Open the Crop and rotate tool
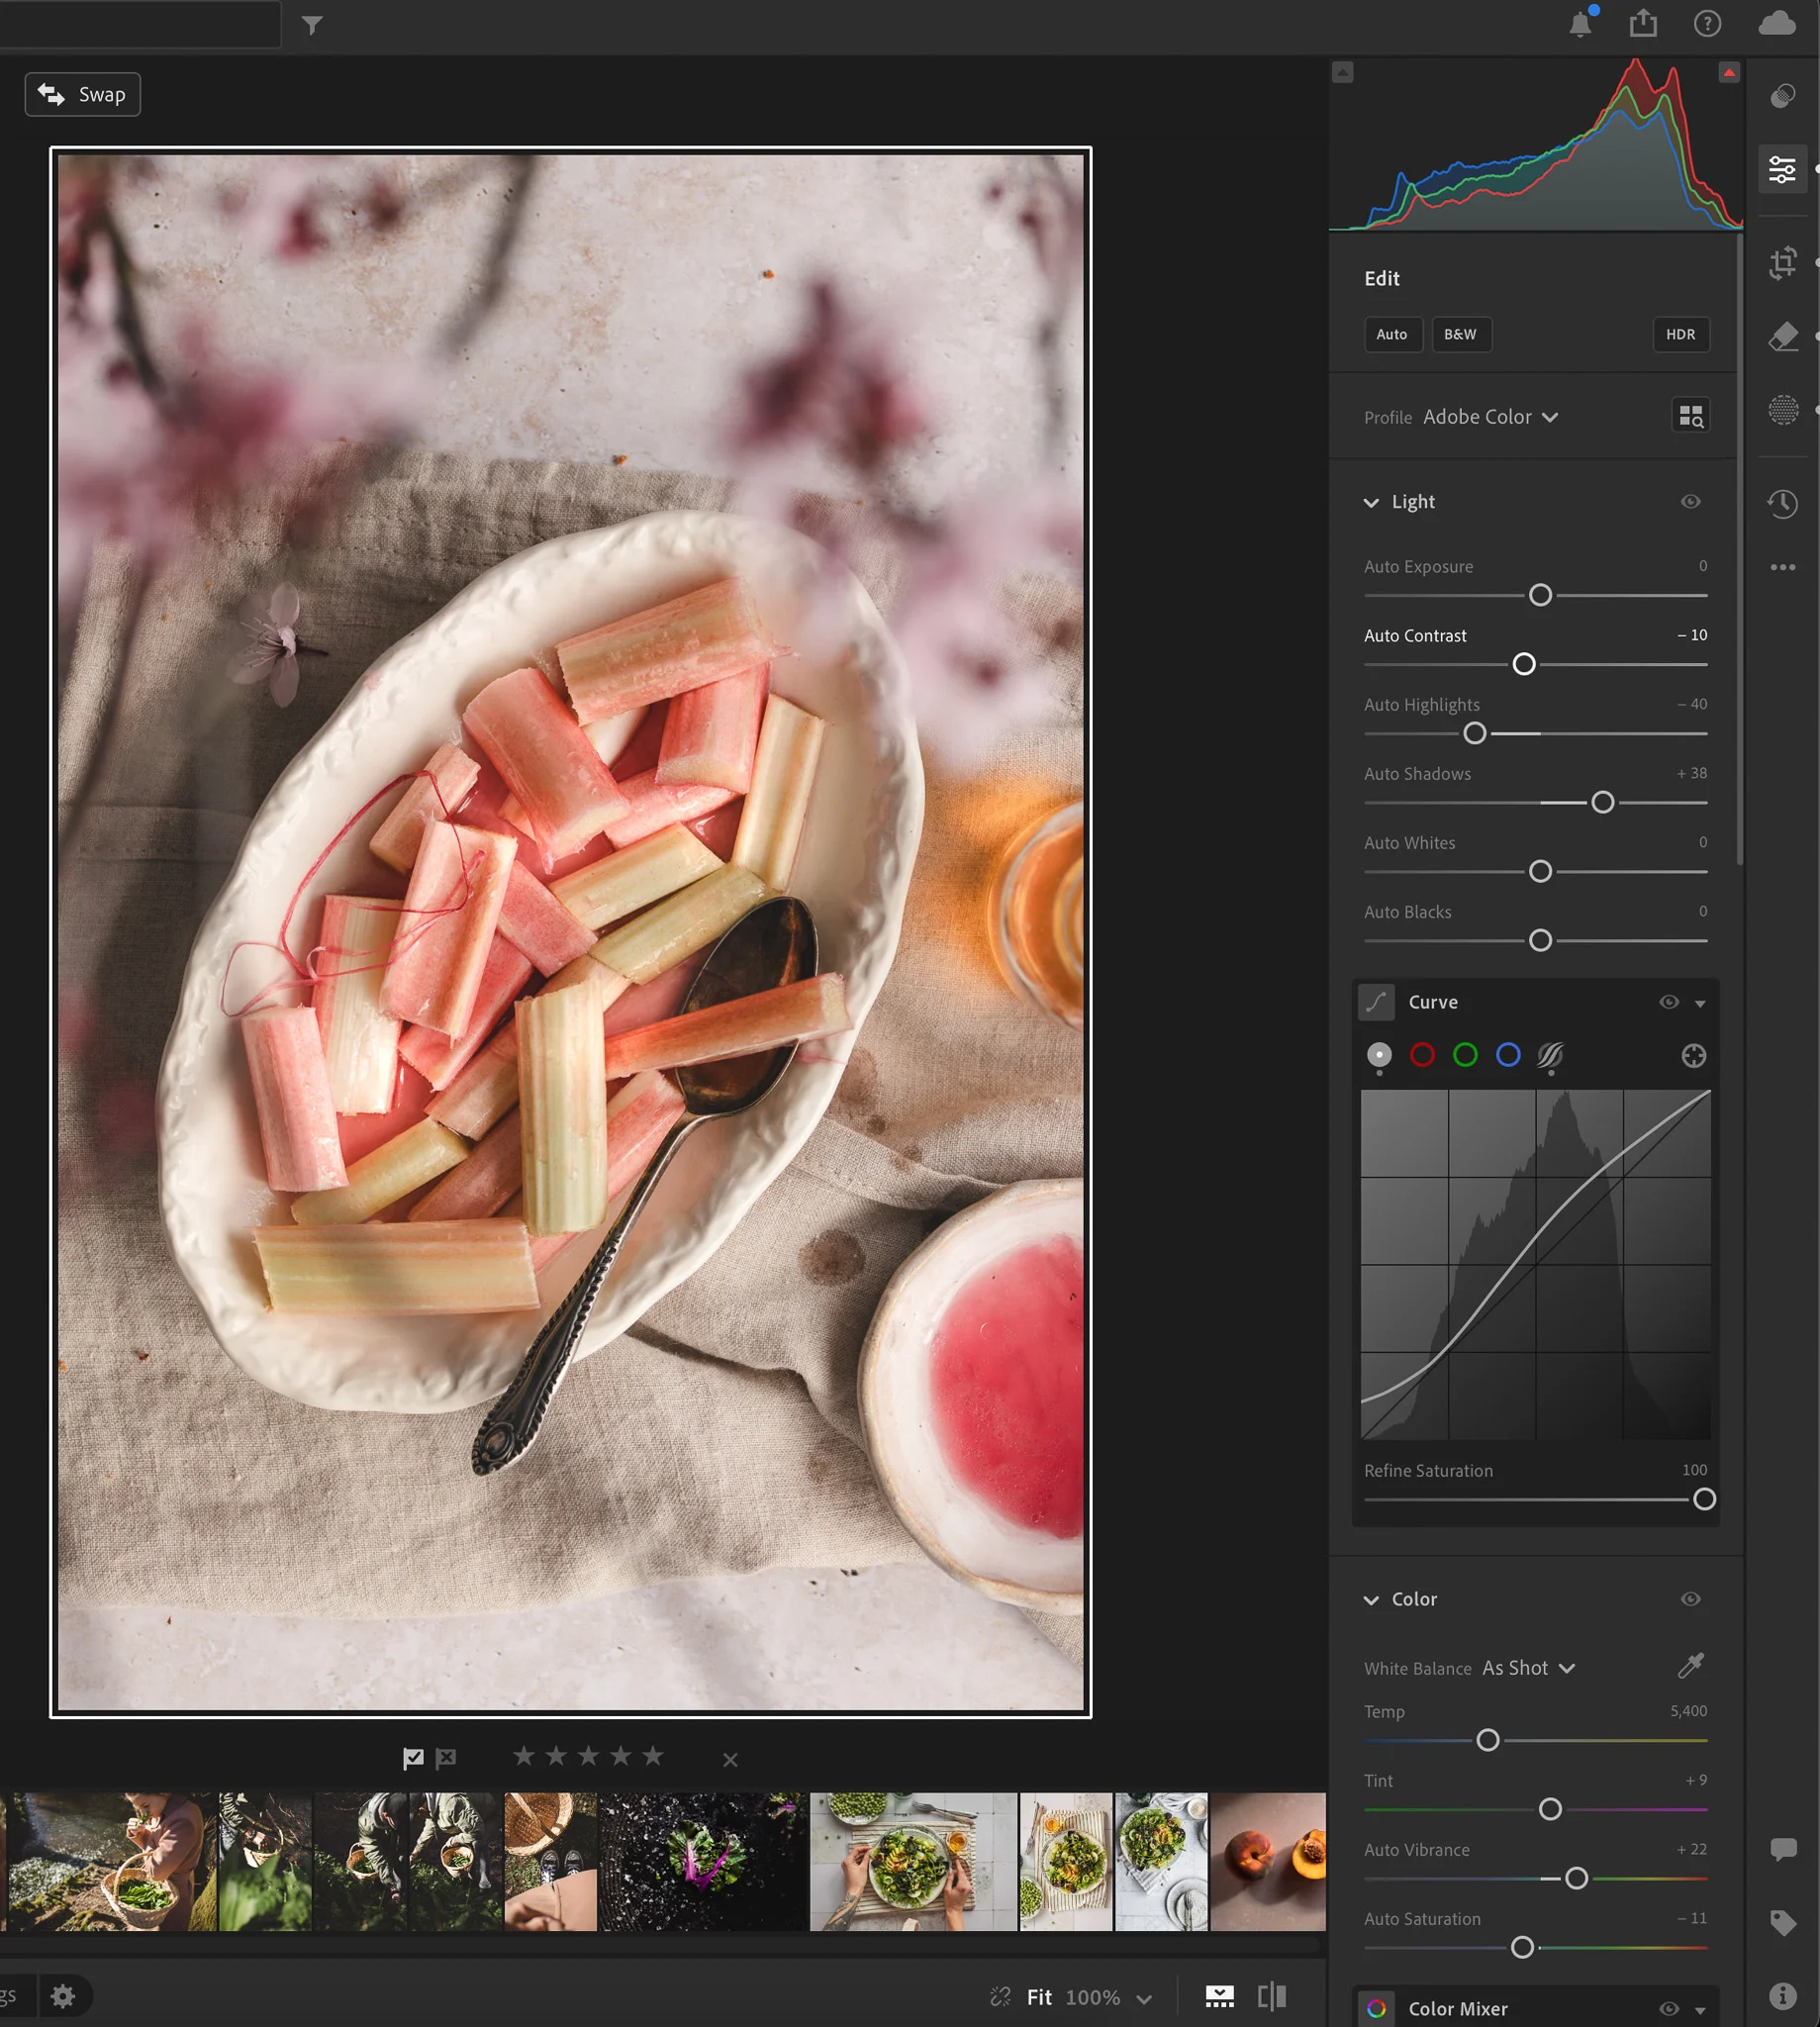The width and height of the screenshot is (1820, 2027). [1782, 263]
